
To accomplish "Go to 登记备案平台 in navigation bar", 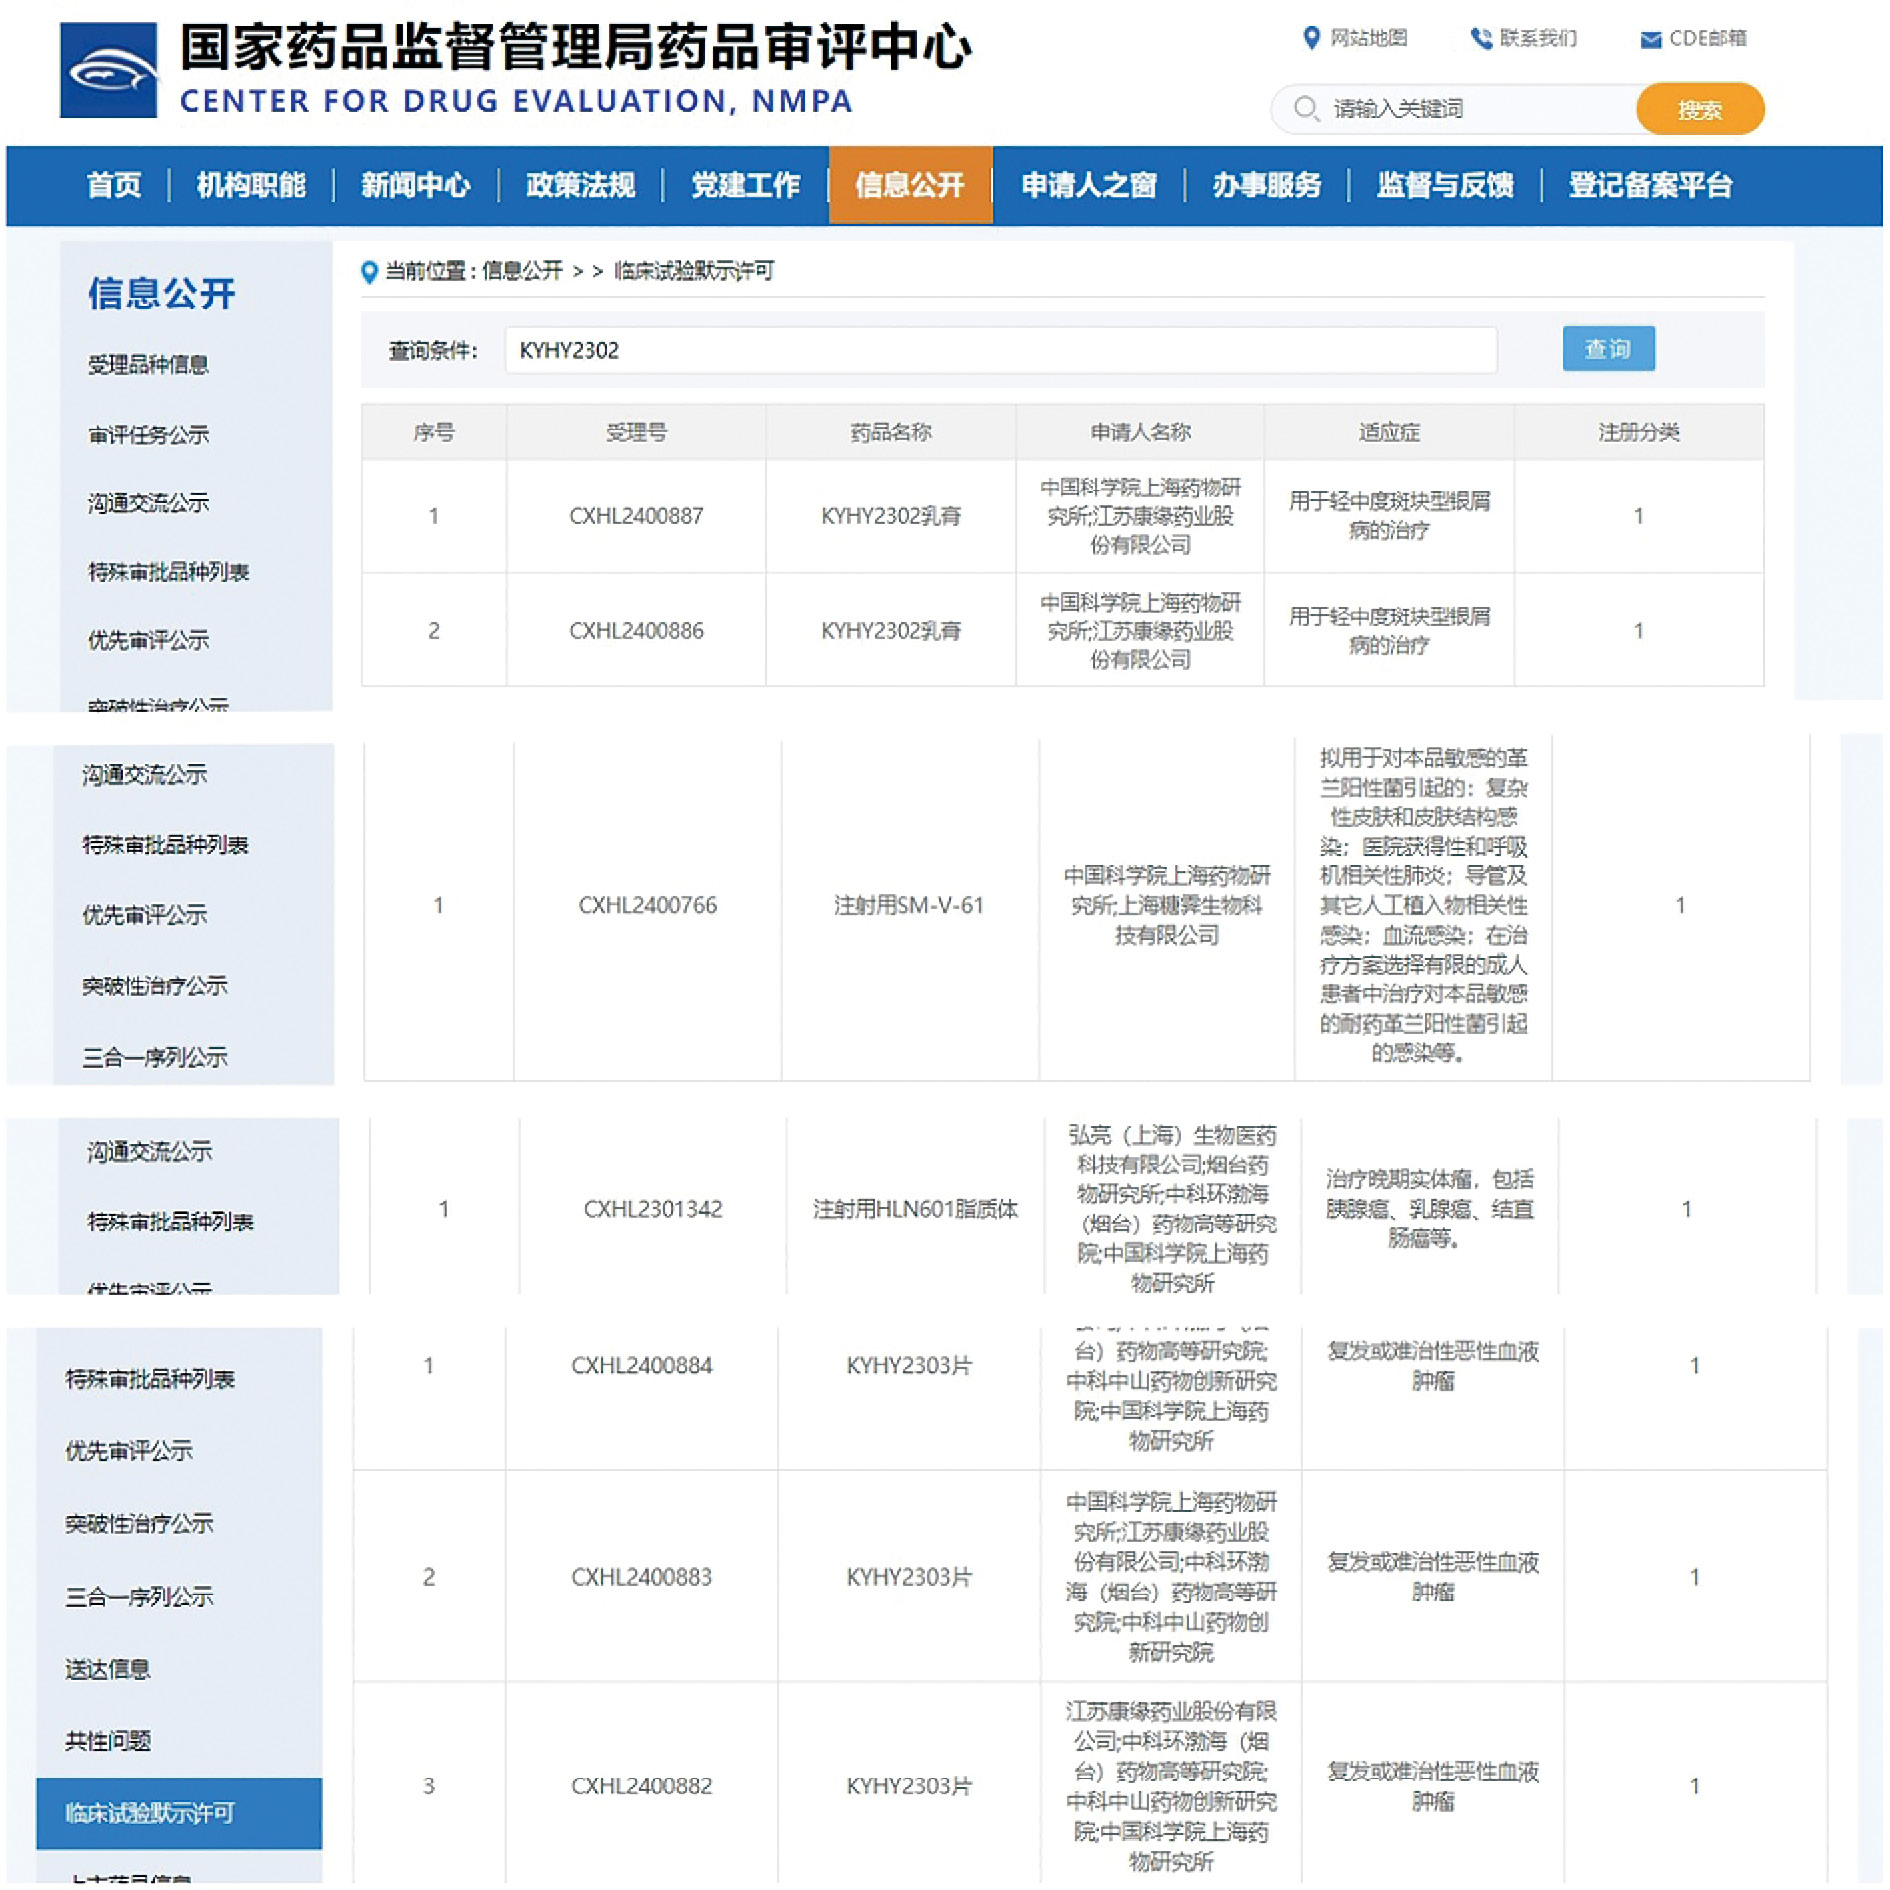I will (1650, 185).
